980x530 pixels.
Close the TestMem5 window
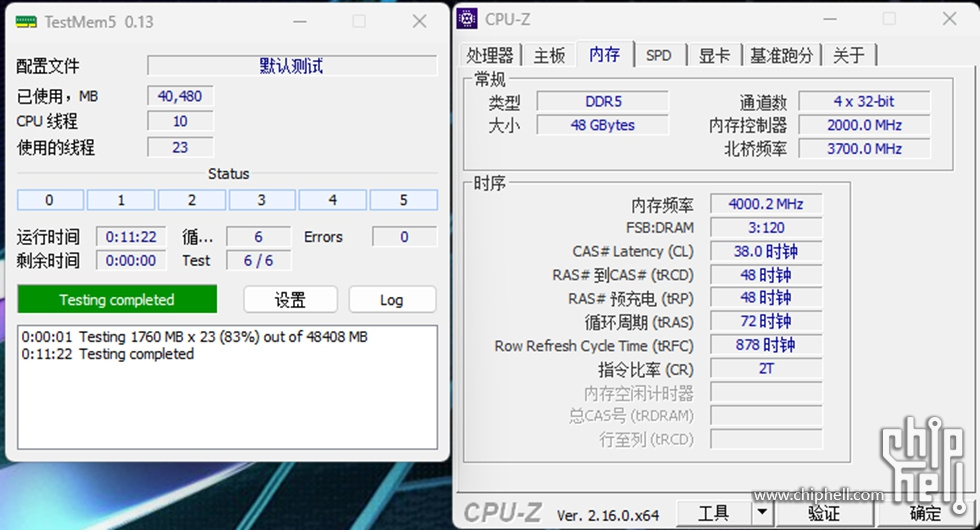[419, 22]
